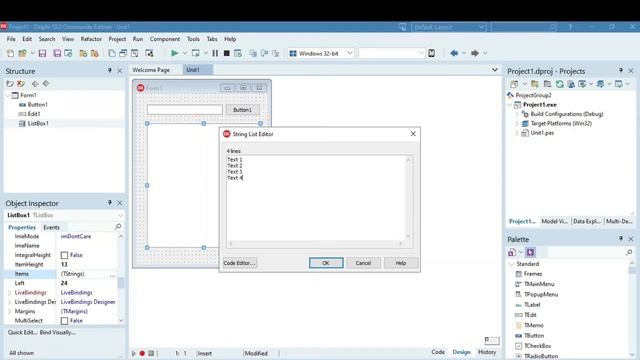The image size is (640, 360).
Task: Select ListBox1 in Structure tree
Action: [38, 123]
